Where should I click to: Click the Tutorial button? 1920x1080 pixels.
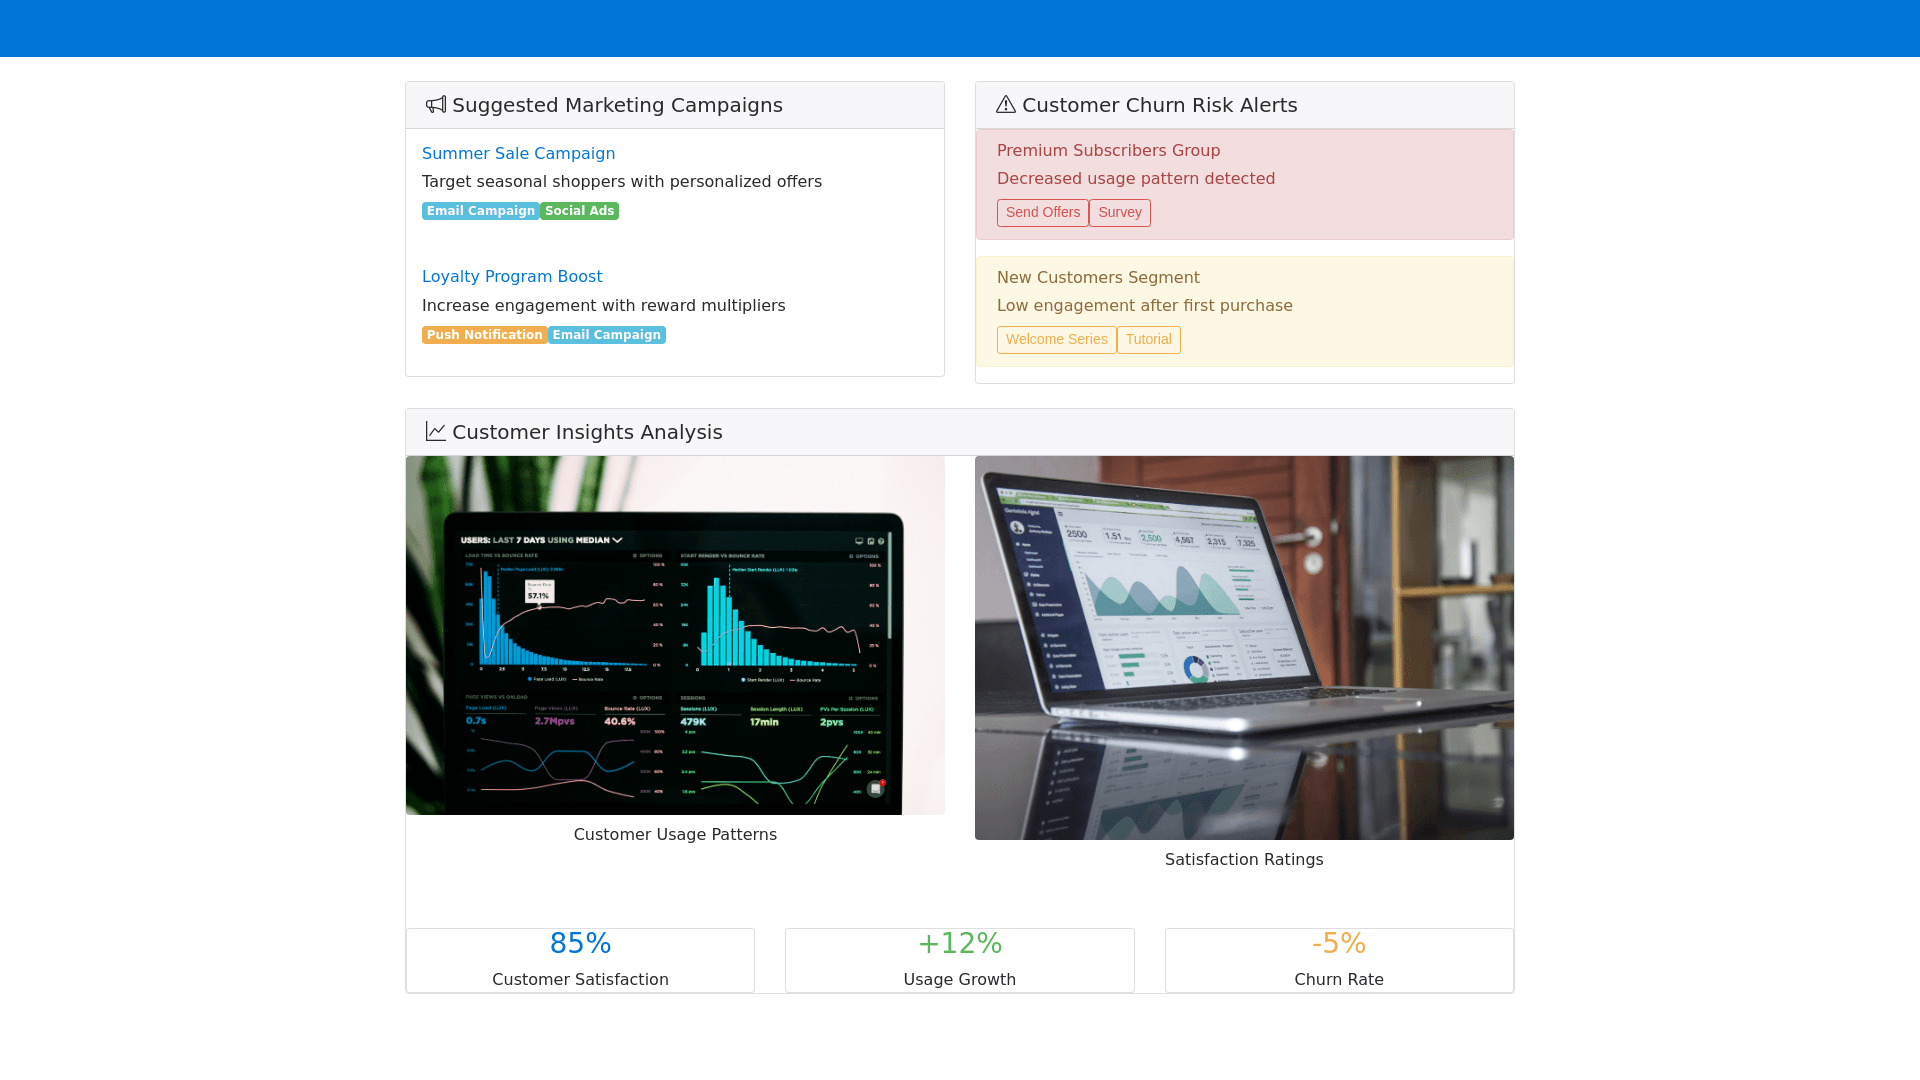pos(1148,340)
